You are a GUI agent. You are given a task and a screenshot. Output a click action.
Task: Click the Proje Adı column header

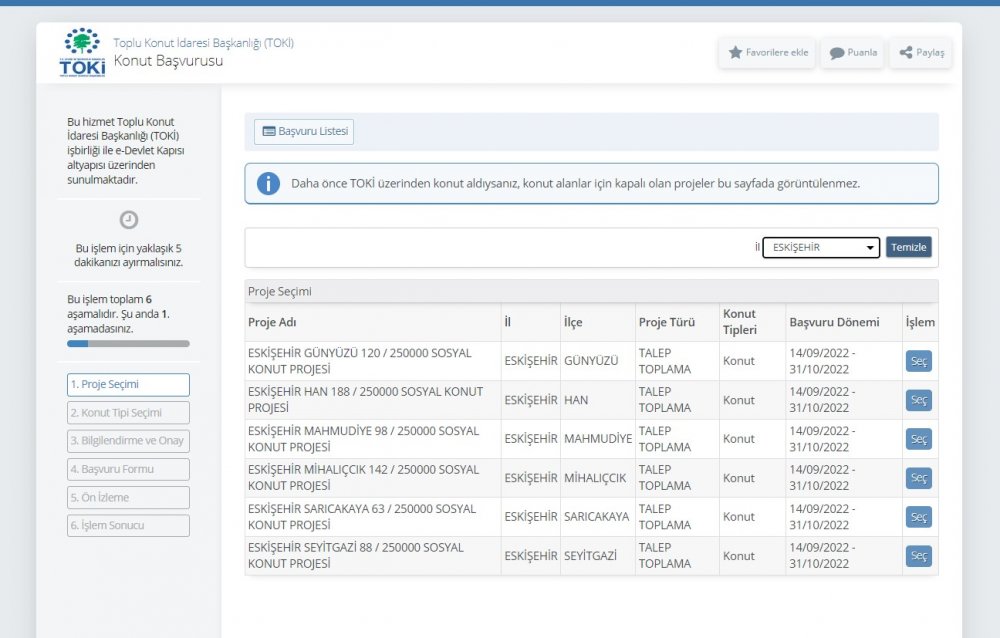coord(272,322)
